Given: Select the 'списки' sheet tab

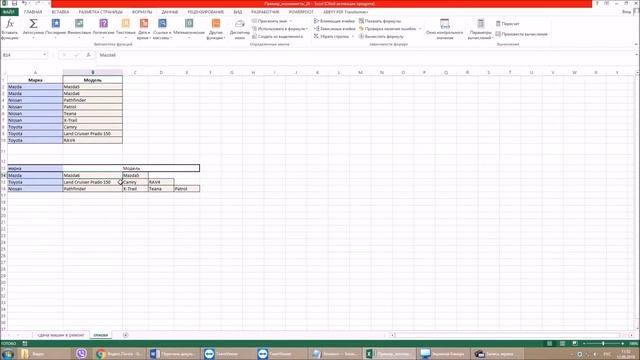Looking at the screenshot, I should (x=100, y=335).
